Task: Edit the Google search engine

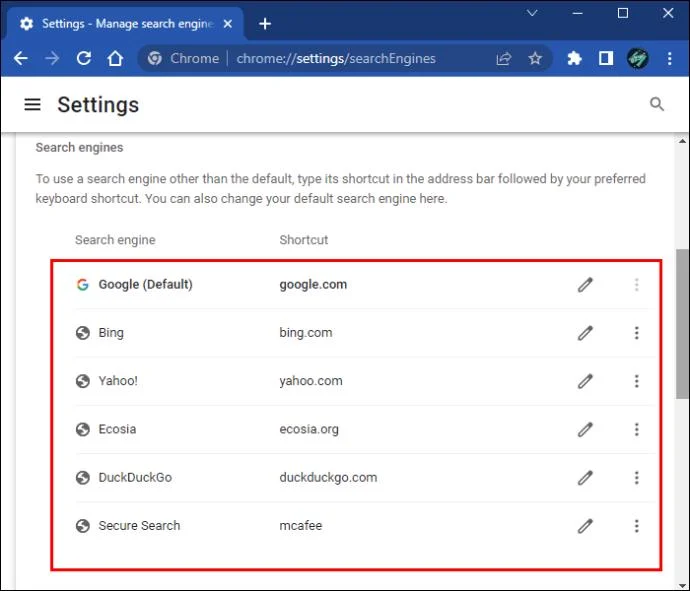Action: (585, 285)
